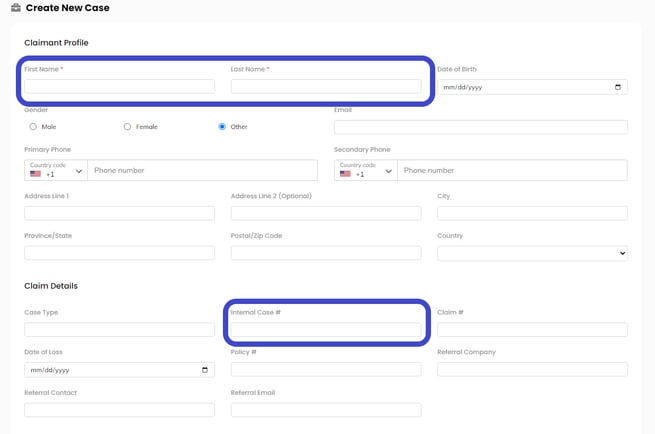Click the Claim # input field

(532, 330)
